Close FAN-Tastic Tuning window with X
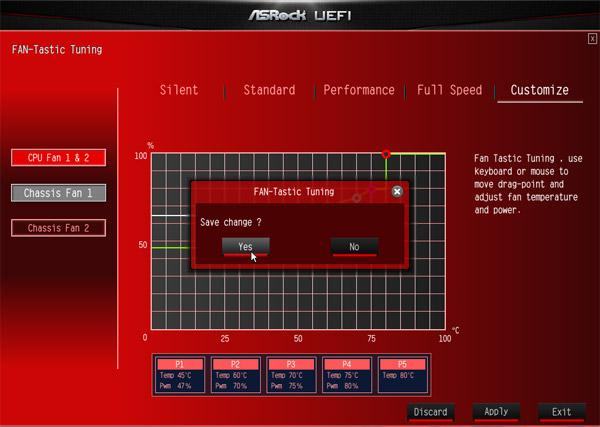 click(592, 39)
